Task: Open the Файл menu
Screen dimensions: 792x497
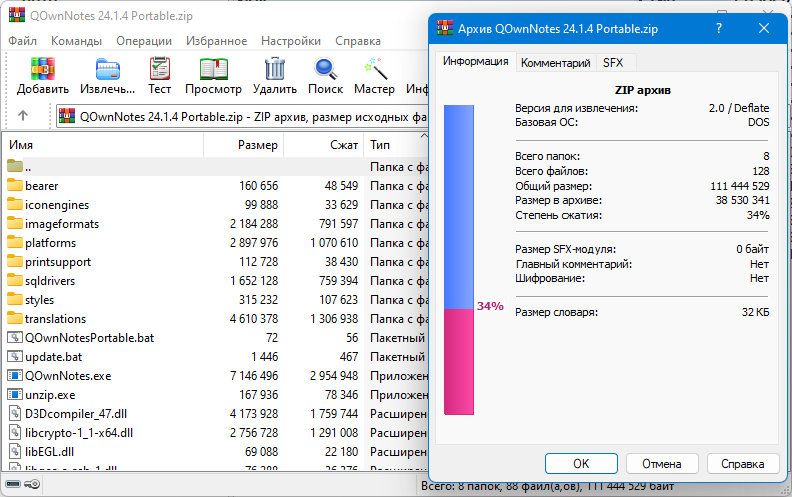Action: click(22, 41)
